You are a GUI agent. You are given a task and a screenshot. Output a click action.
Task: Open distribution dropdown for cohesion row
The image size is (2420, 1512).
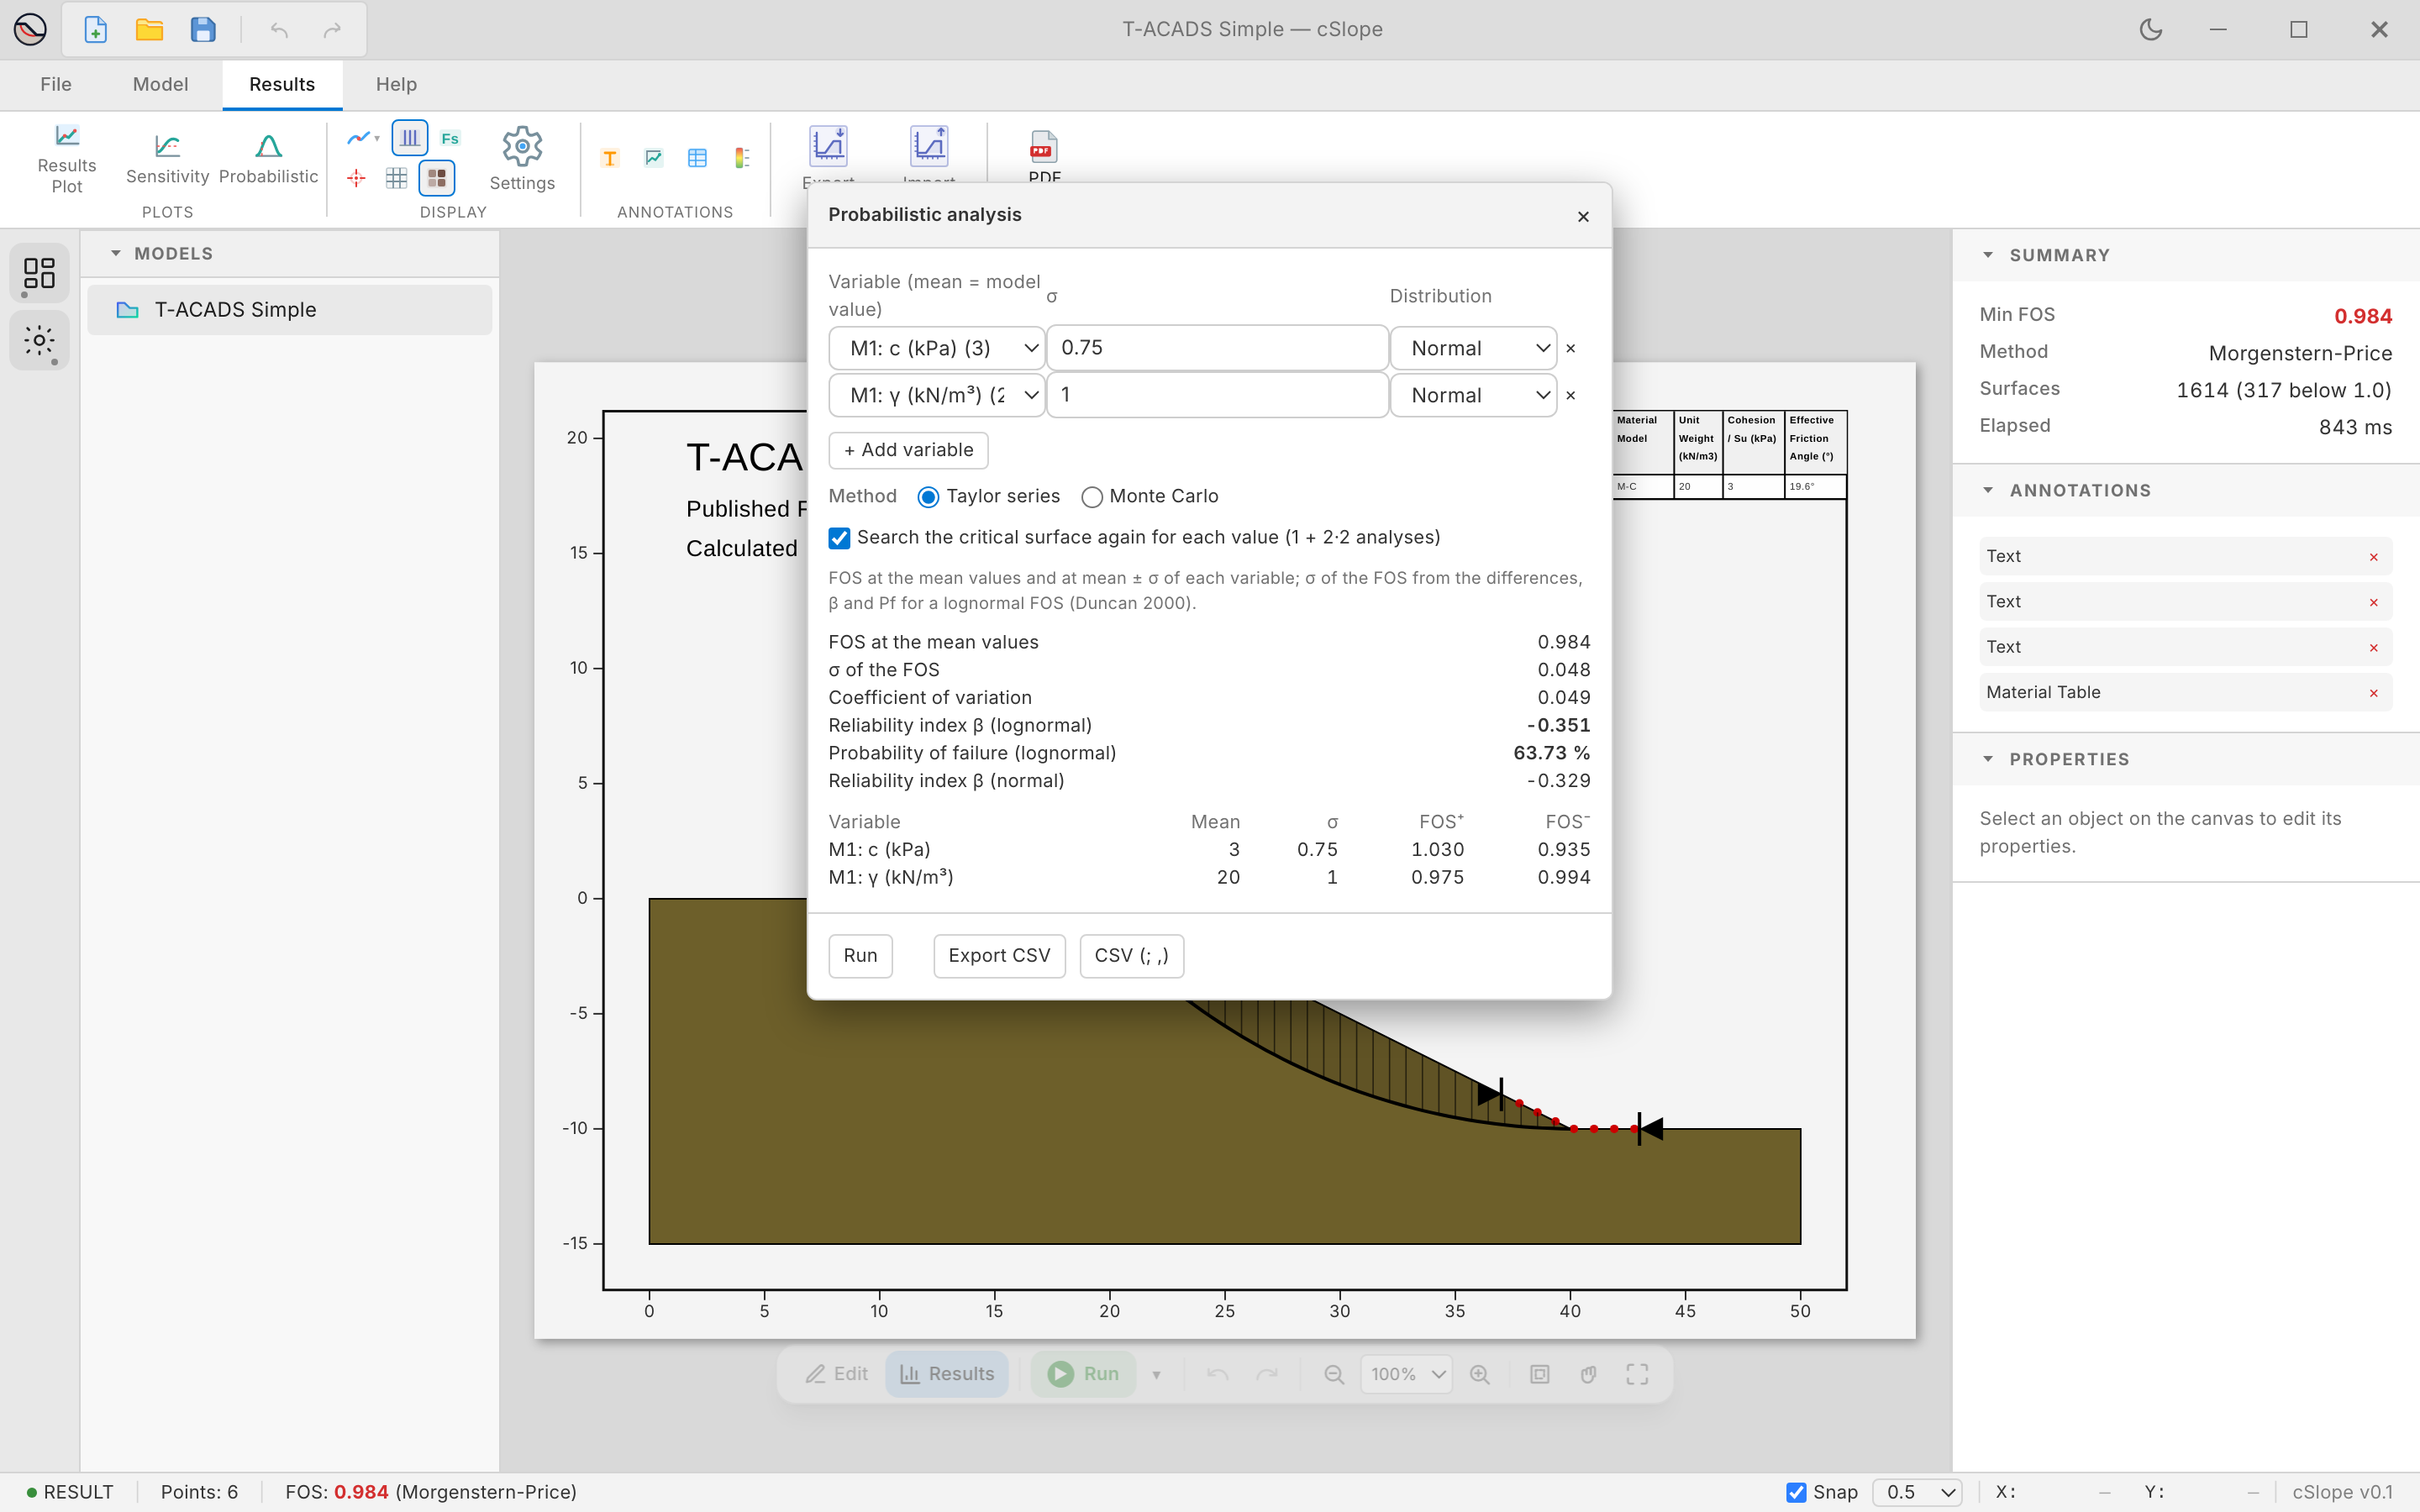pyautogui.click(x=1473, y=348)
